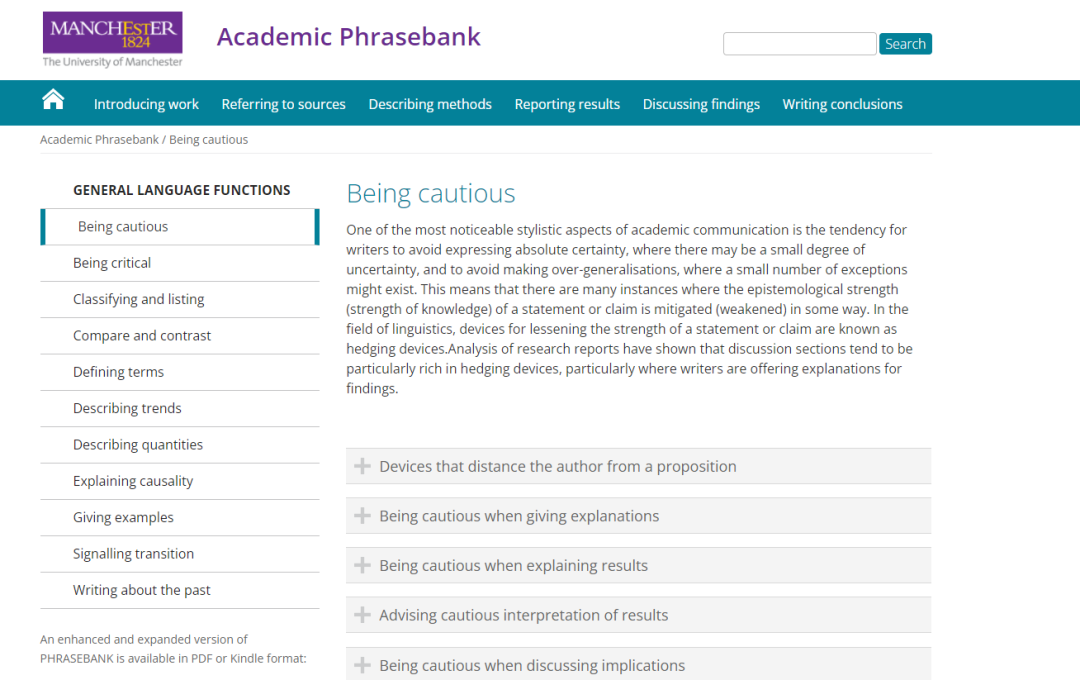Screen dimensions: 1080x680
Task: Open the Introducing work menu item
Action: coord(146,104)
